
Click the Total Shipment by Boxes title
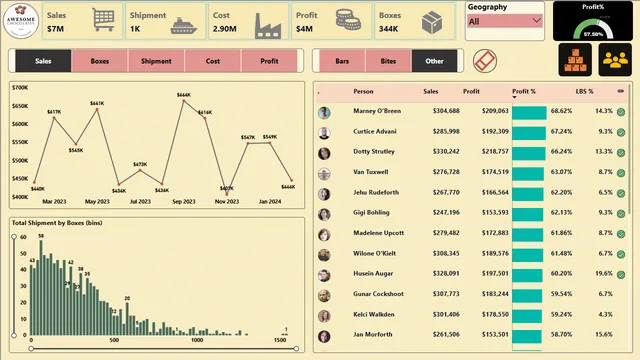tap(57, 223)
